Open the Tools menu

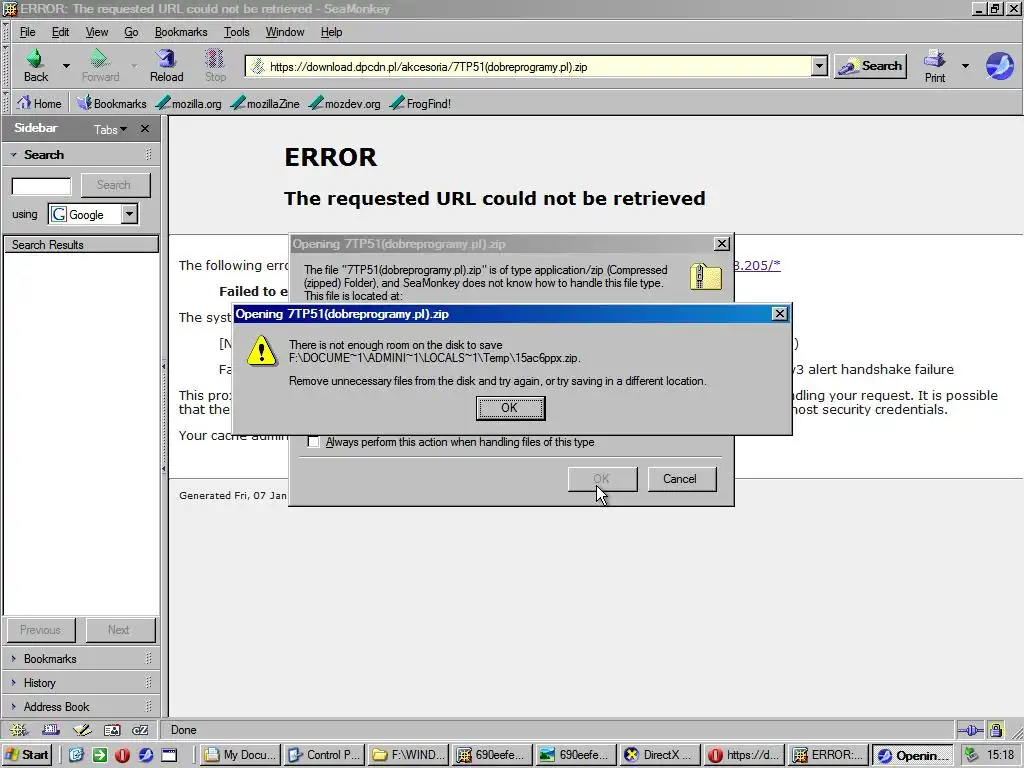pos(236,32)
